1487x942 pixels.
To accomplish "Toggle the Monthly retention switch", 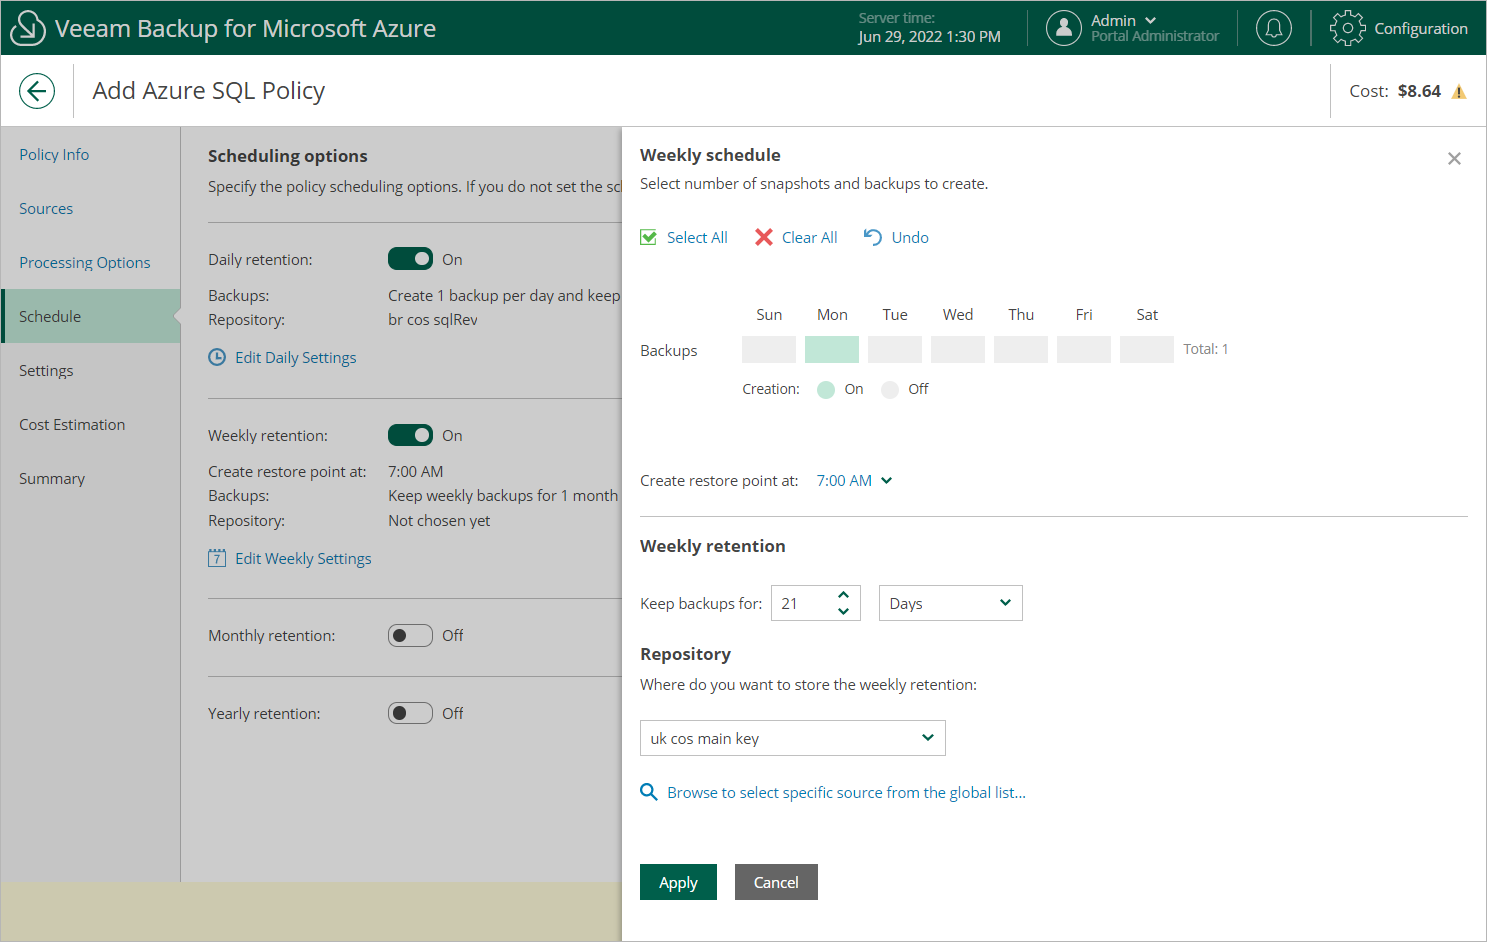I will (410, 636).
